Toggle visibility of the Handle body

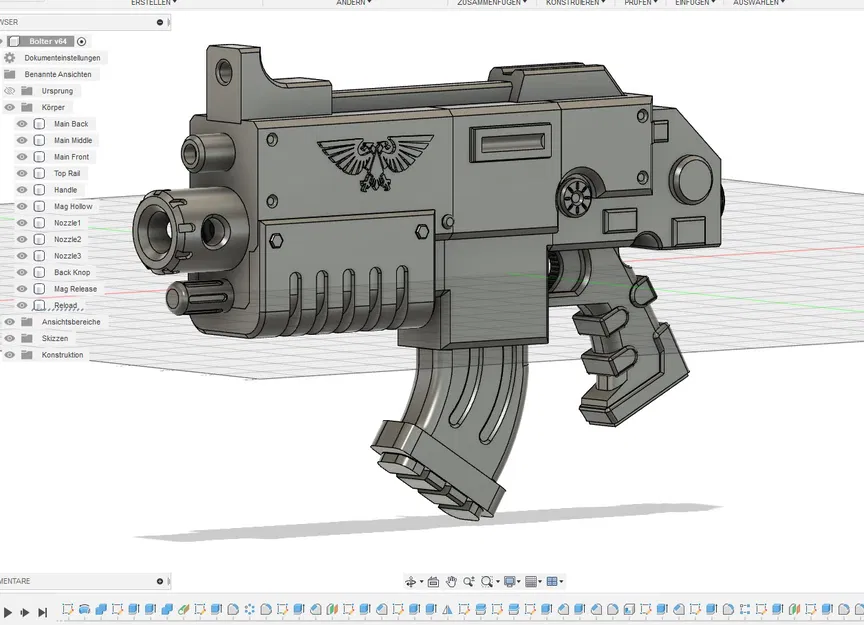click(x=21, y=189)
